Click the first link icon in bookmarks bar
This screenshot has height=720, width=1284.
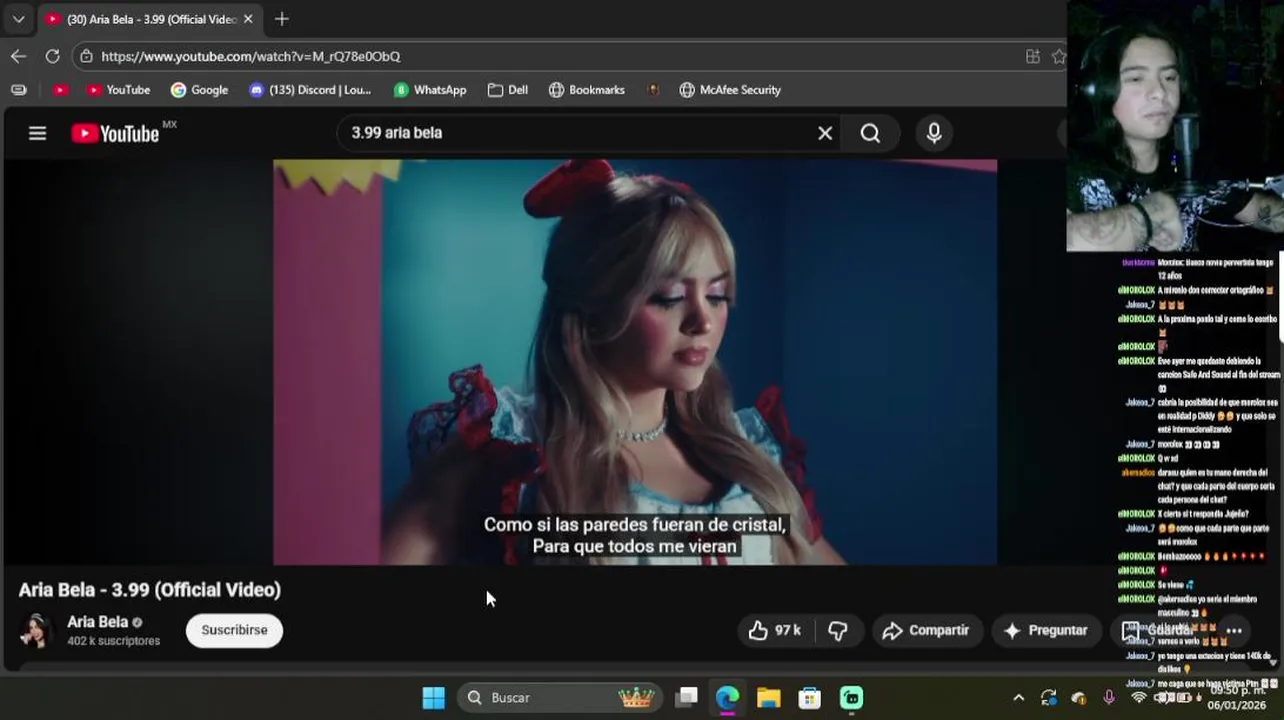(x=18, y=90)
